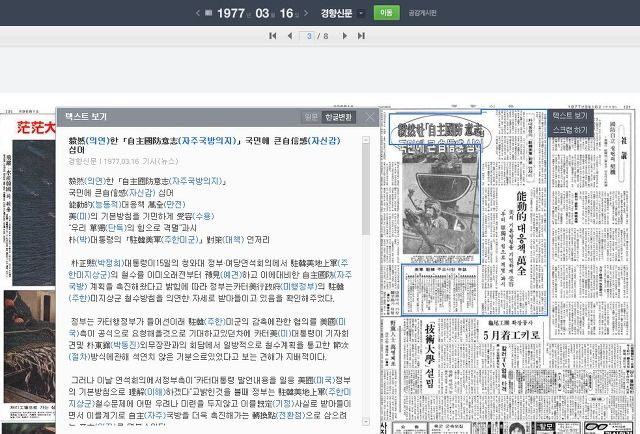Click the 텍스트 보기 panel title
Viewport: 640px width, 434px height.
coord(86,117)
